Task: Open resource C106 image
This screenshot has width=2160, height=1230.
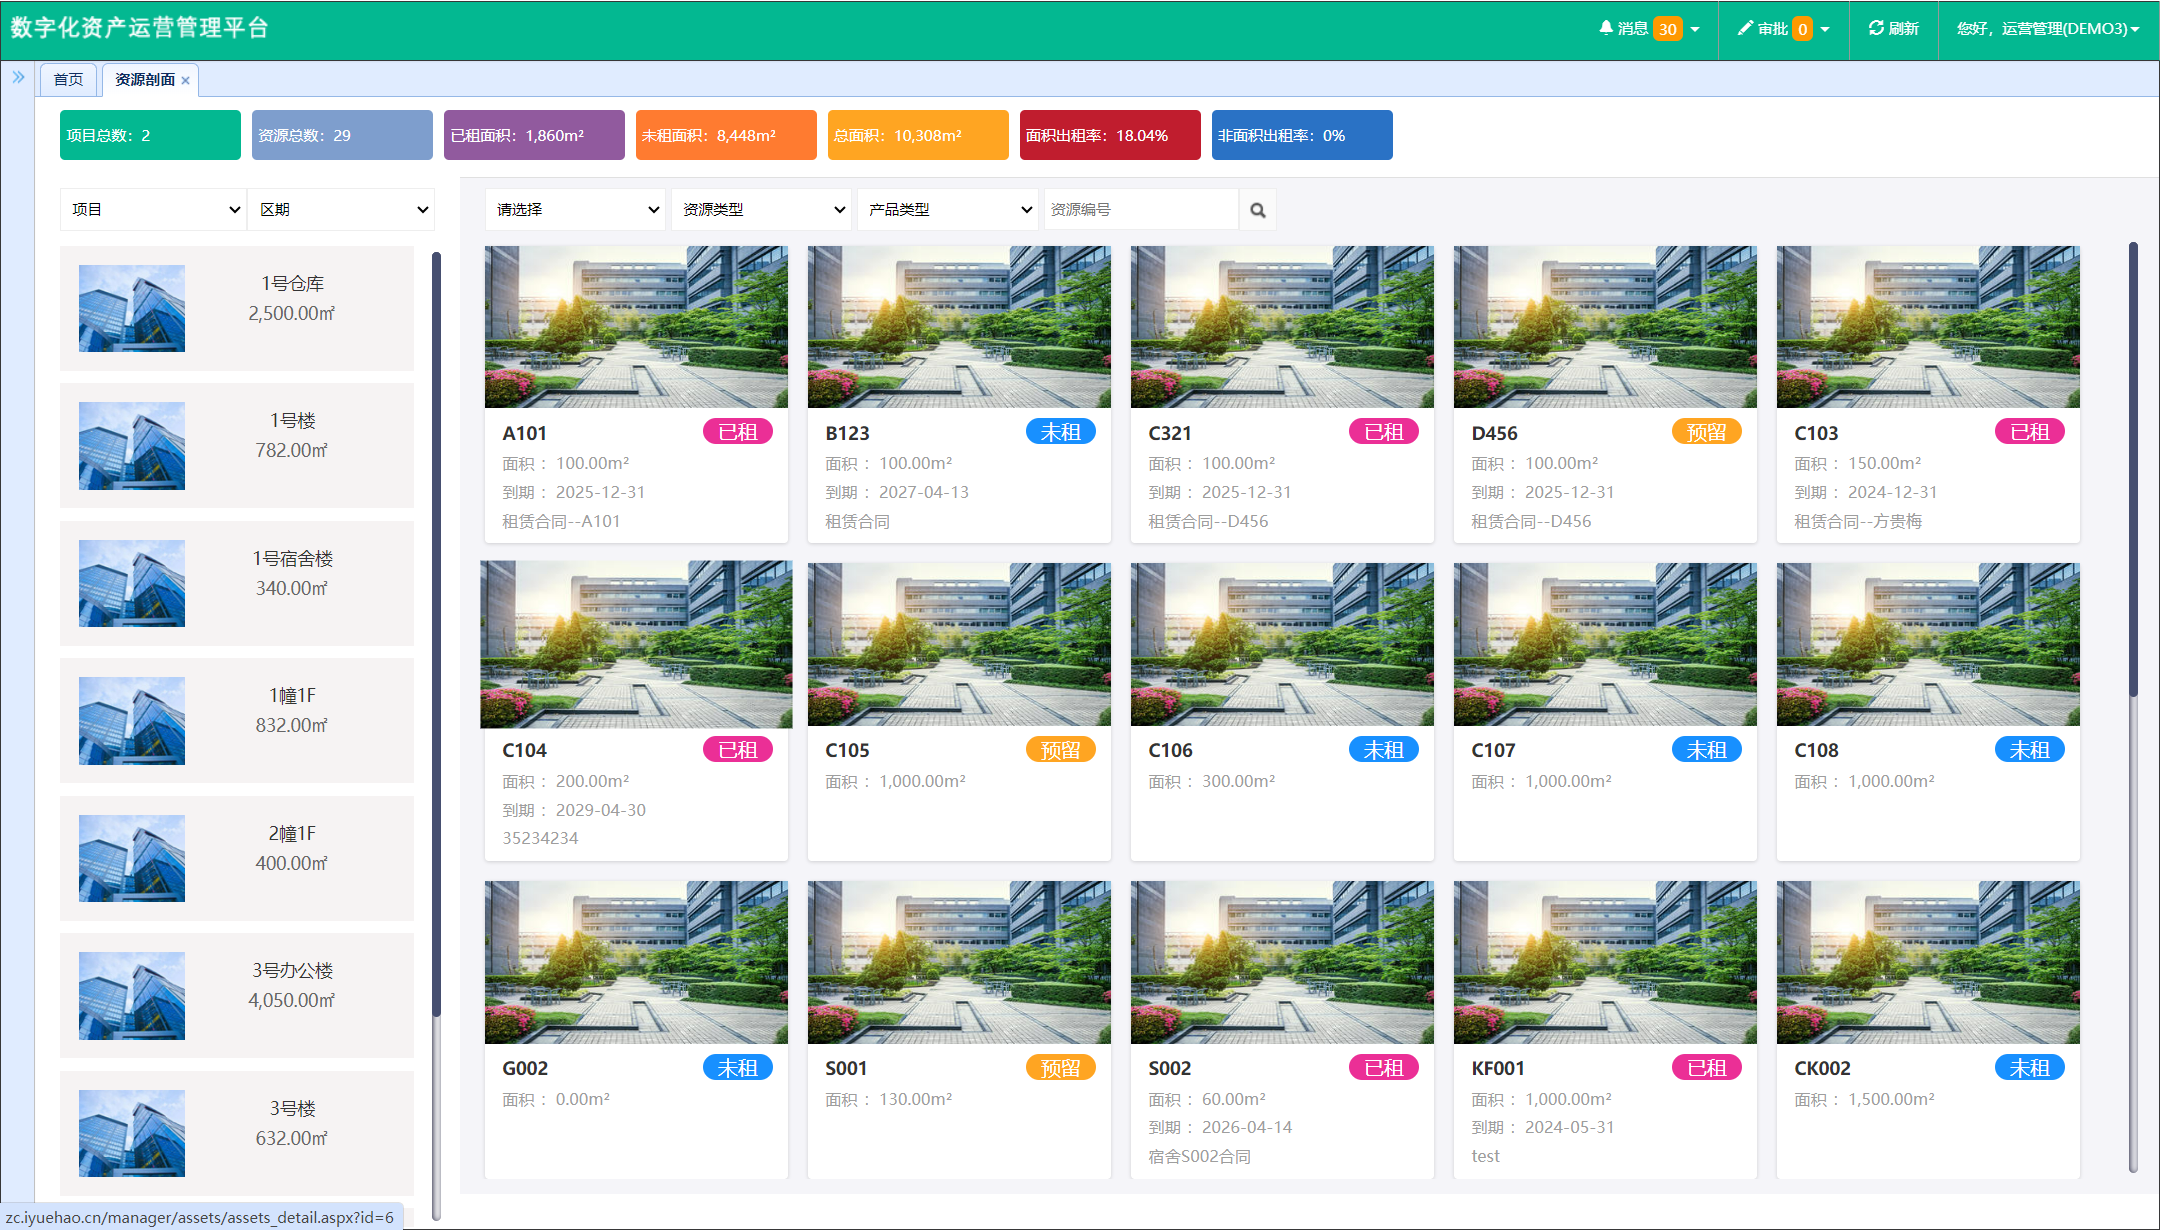Action: point(1282,644)
